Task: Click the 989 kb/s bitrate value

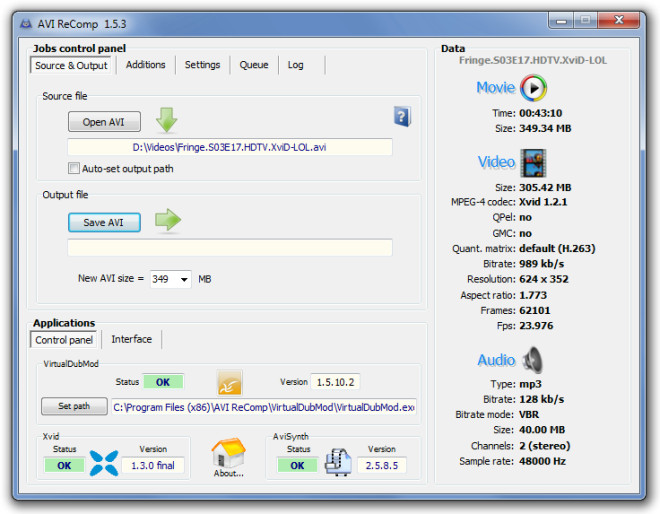Action: (x=542, y=264)
